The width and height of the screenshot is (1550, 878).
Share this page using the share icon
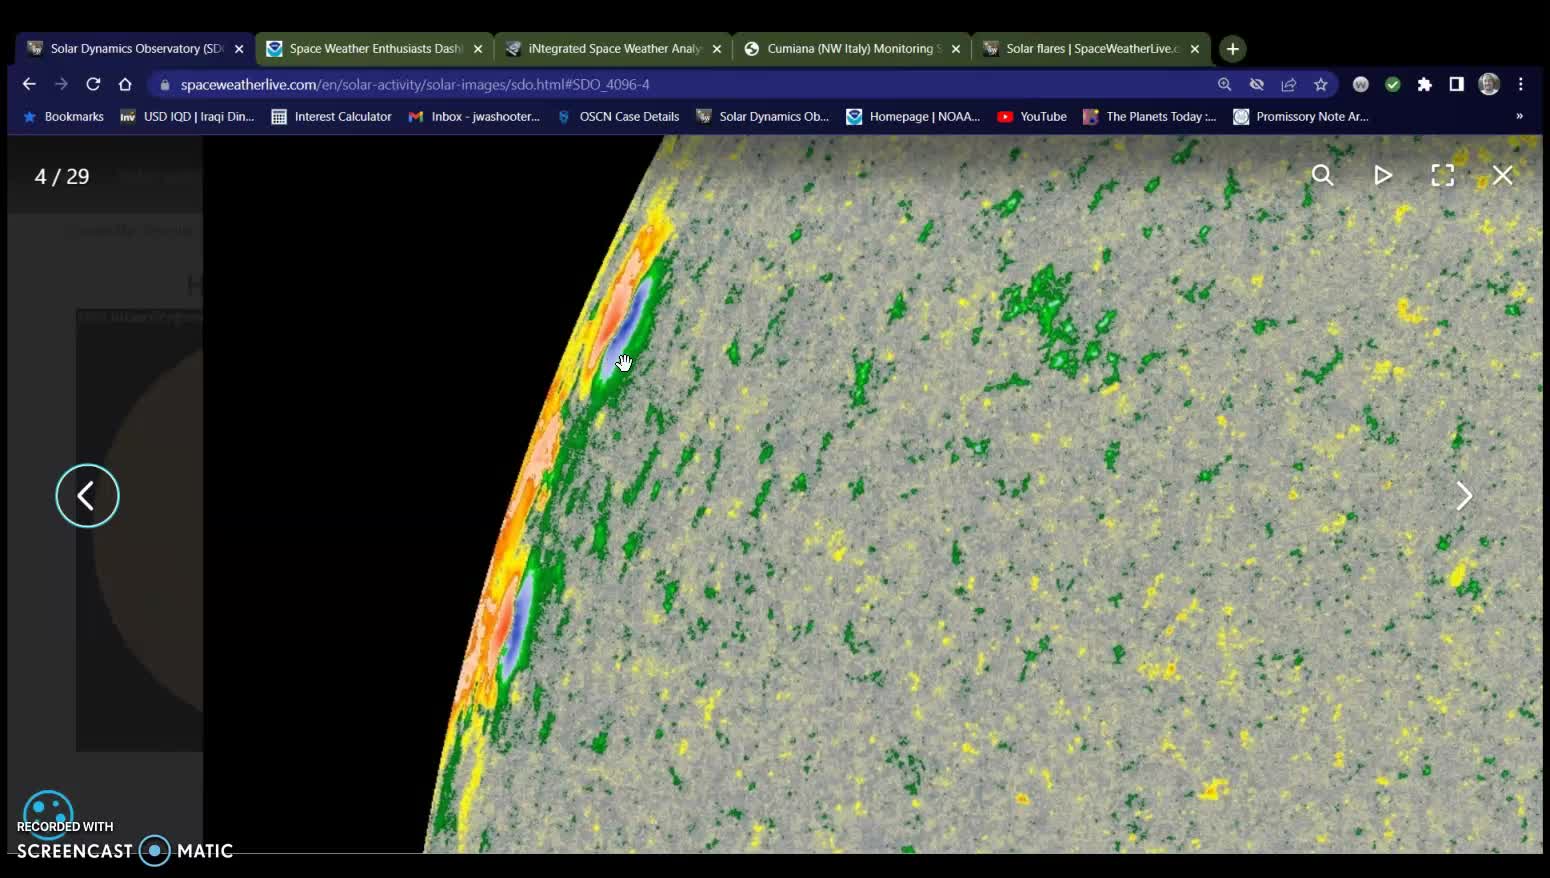coord(1289,85)
